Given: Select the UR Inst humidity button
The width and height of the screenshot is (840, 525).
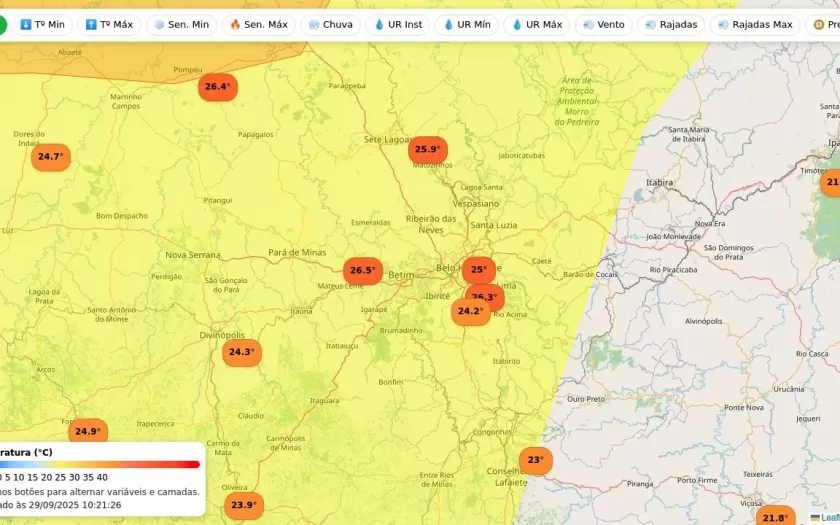Looking at the screenshot, I should click(x=398, y=24).
